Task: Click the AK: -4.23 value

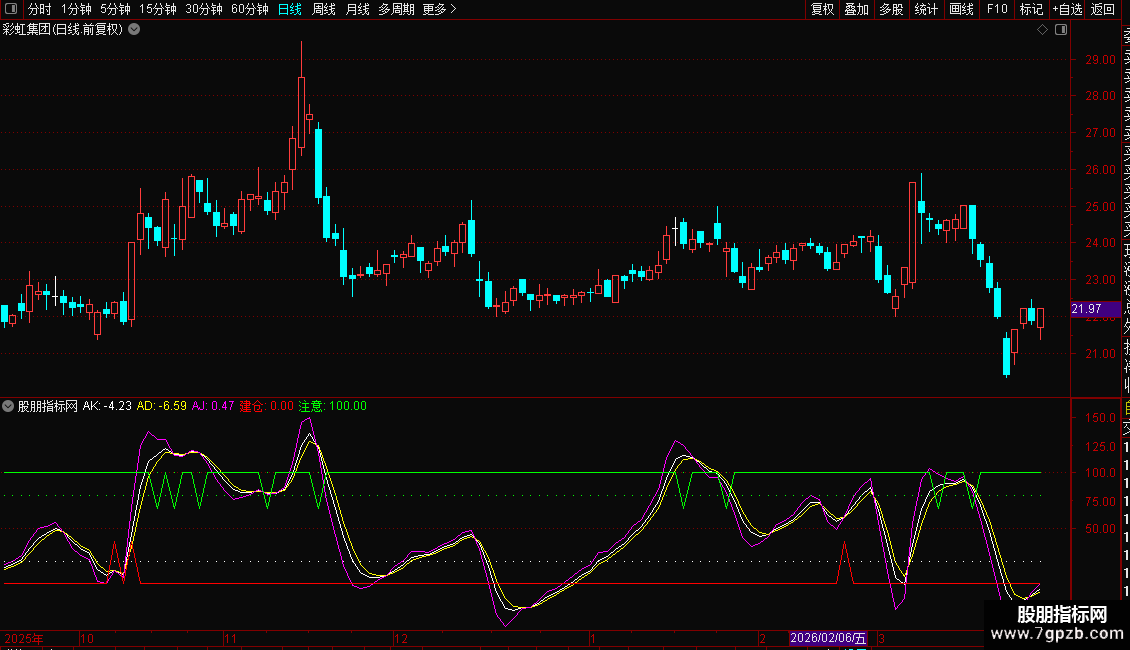Action: pos(107,406)
